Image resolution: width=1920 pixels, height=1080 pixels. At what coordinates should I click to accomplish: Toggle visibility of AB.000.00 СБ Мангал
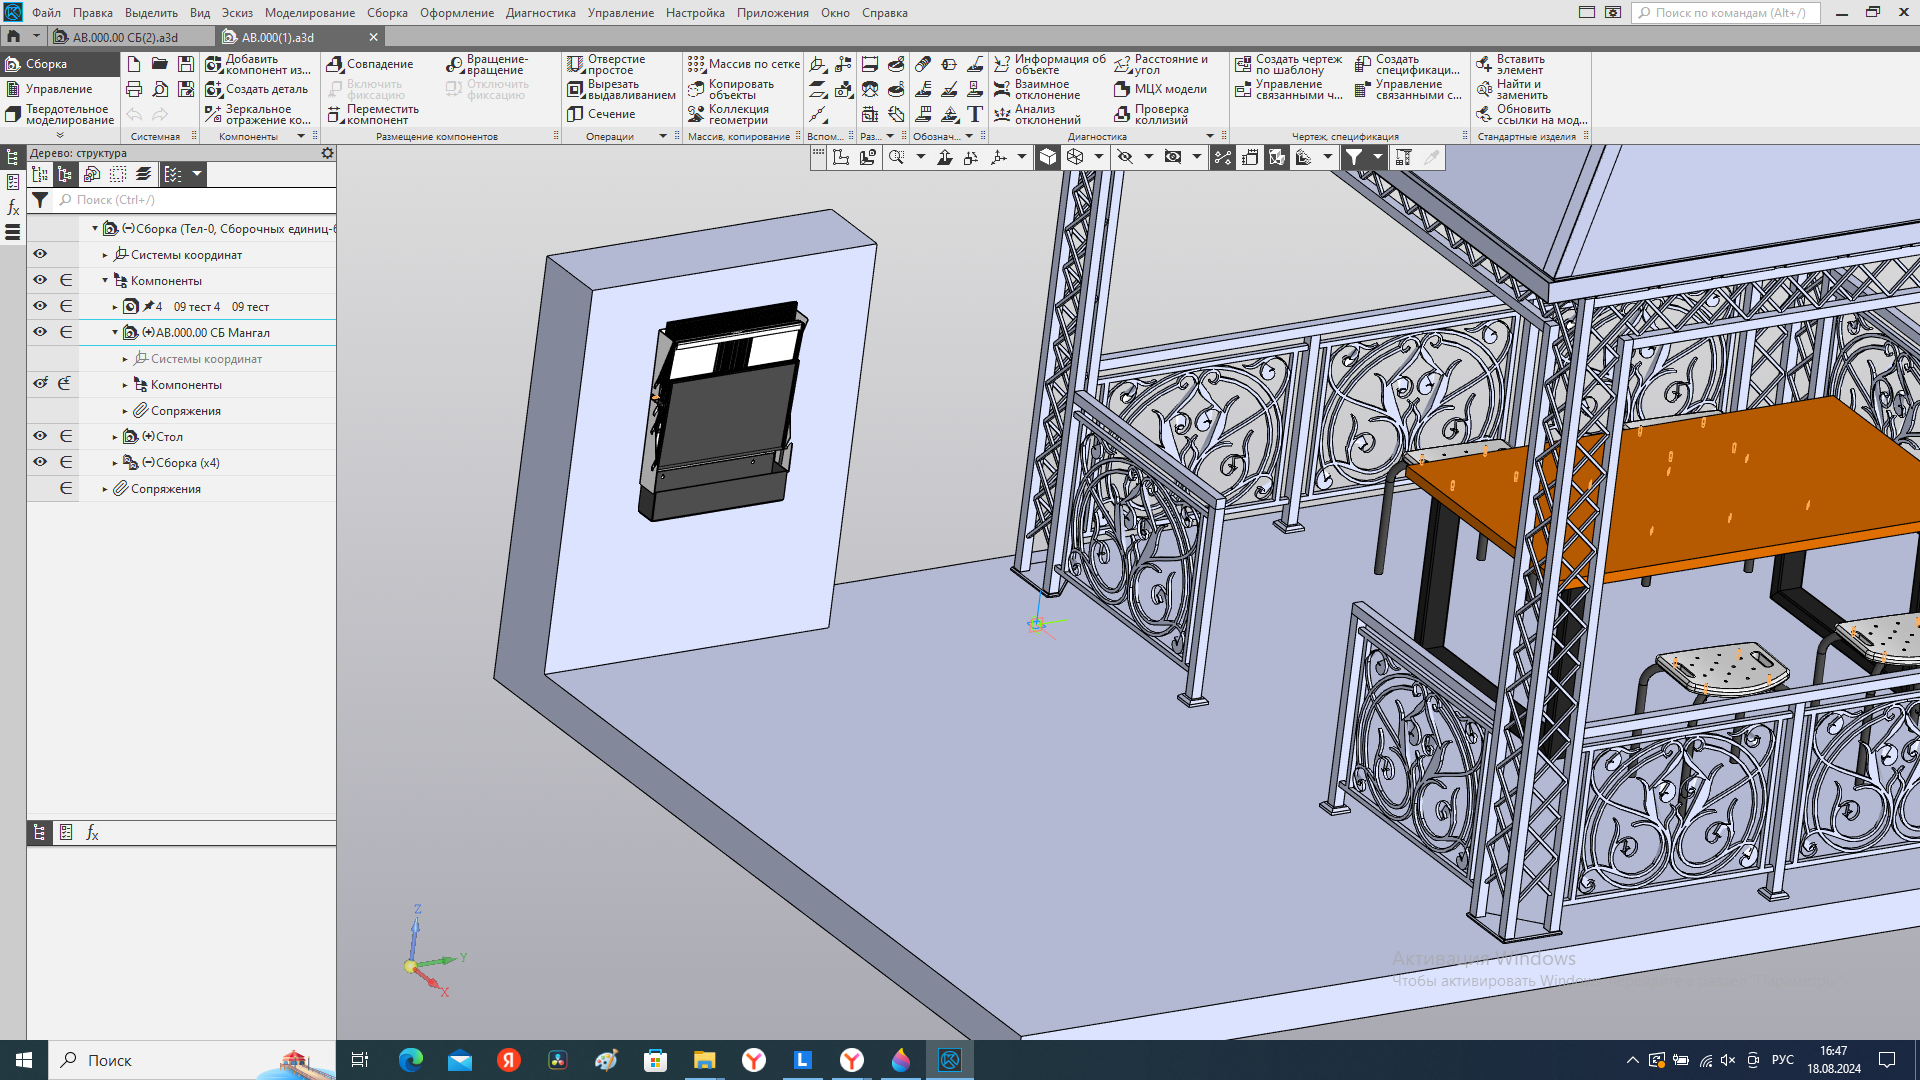(40, 332)
